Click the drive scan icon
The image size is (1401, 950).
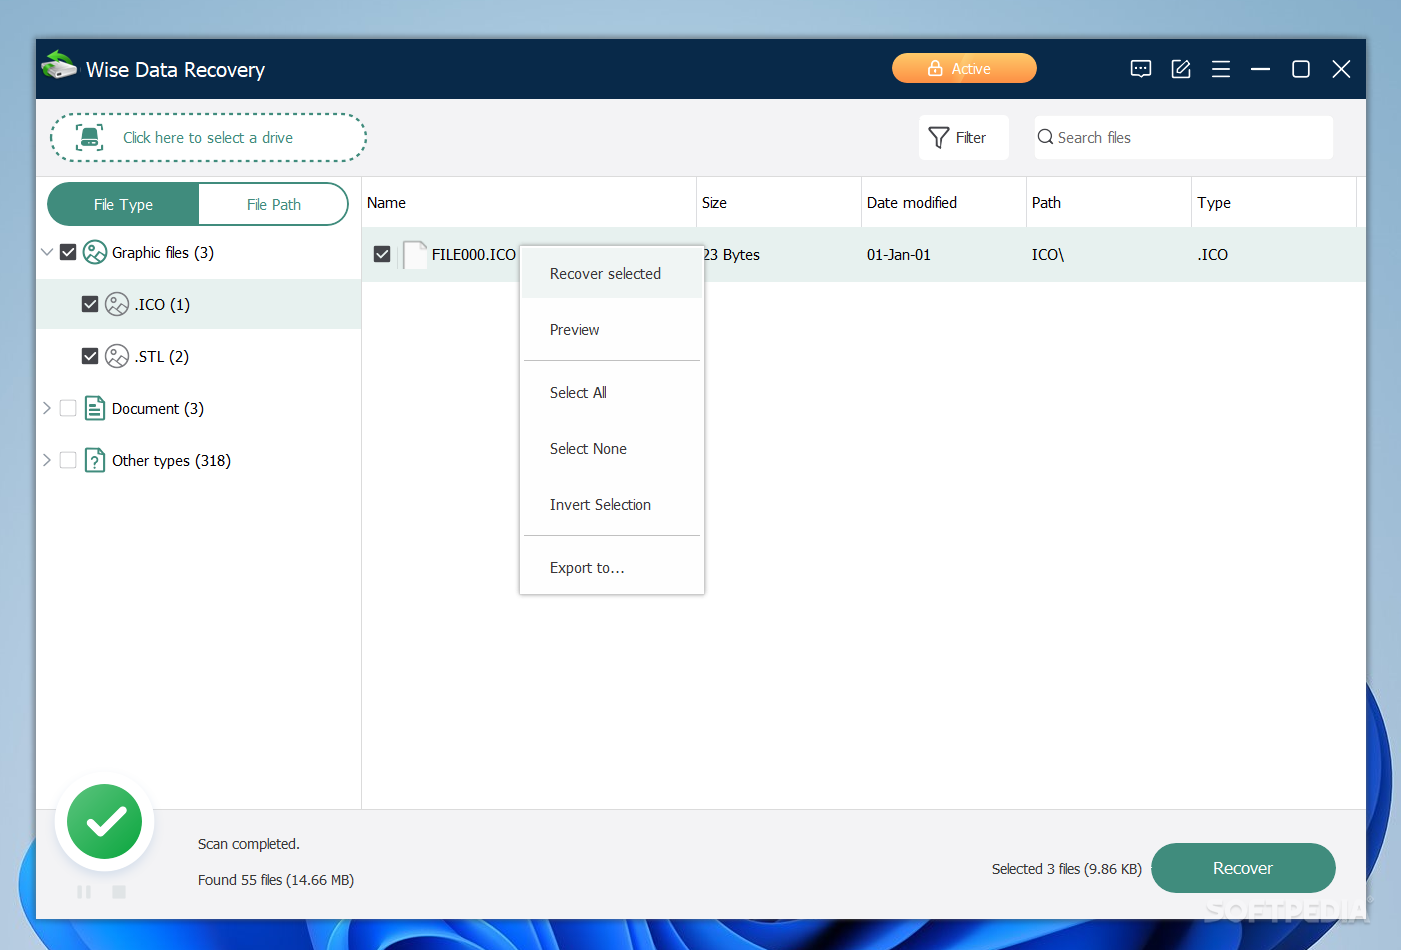(x=90, y=138)
